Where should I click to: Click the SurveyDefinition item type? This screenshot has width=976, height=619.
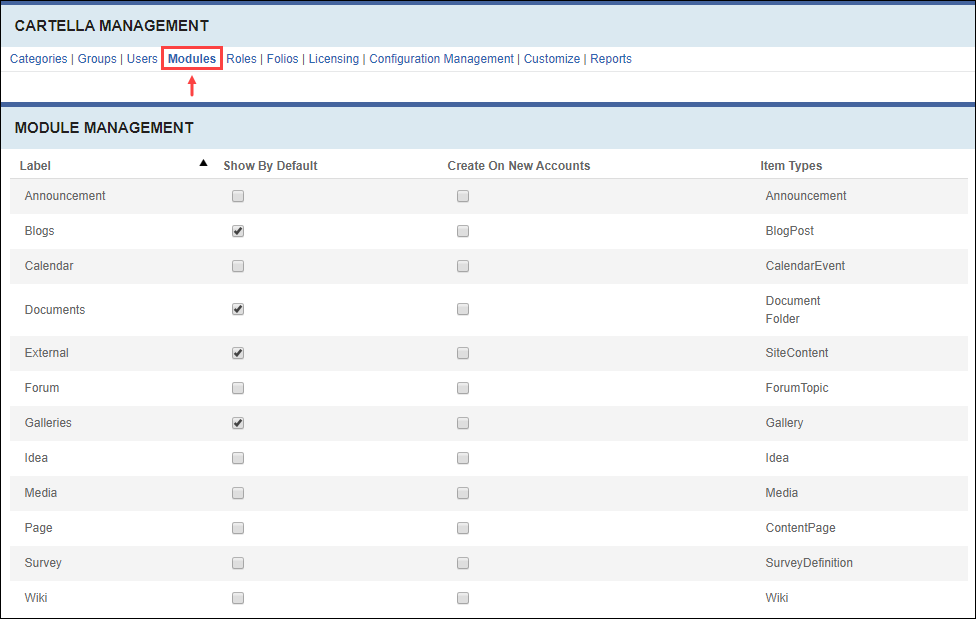(809, 562)
